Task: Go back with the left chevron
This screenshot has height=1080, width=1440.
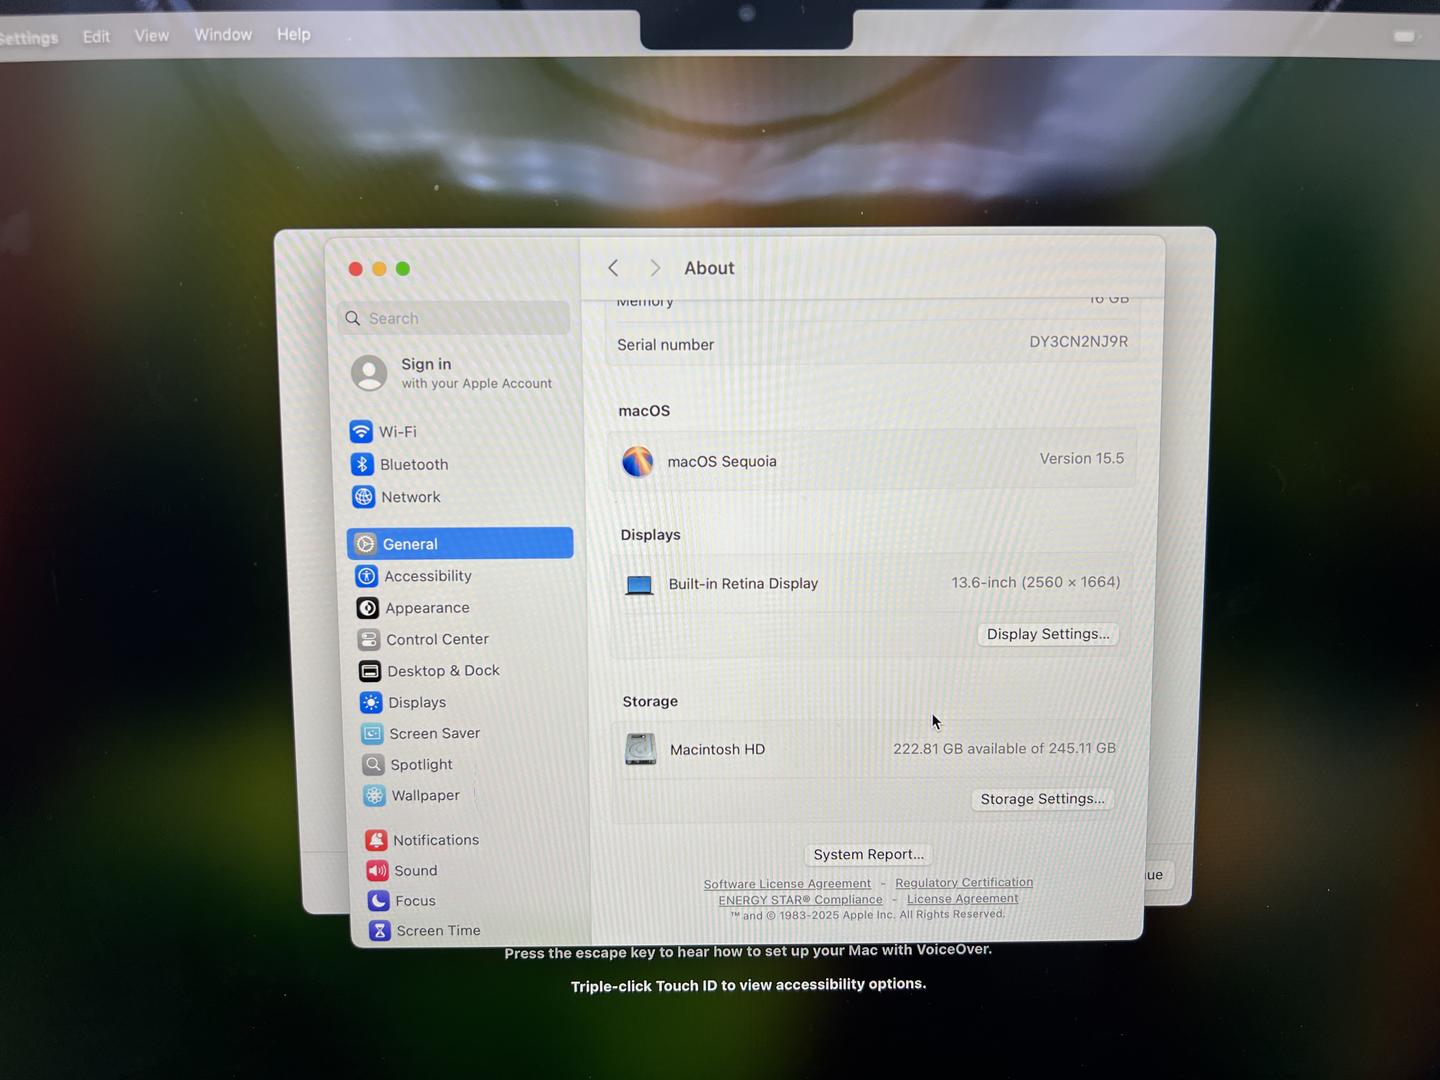Action: pyautogui.click(x=614, y=268)
